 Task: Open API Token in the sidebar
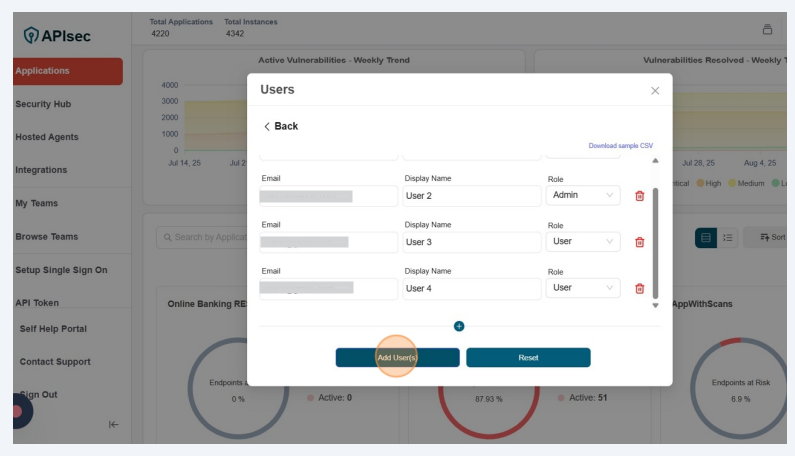tap(37, 303)
